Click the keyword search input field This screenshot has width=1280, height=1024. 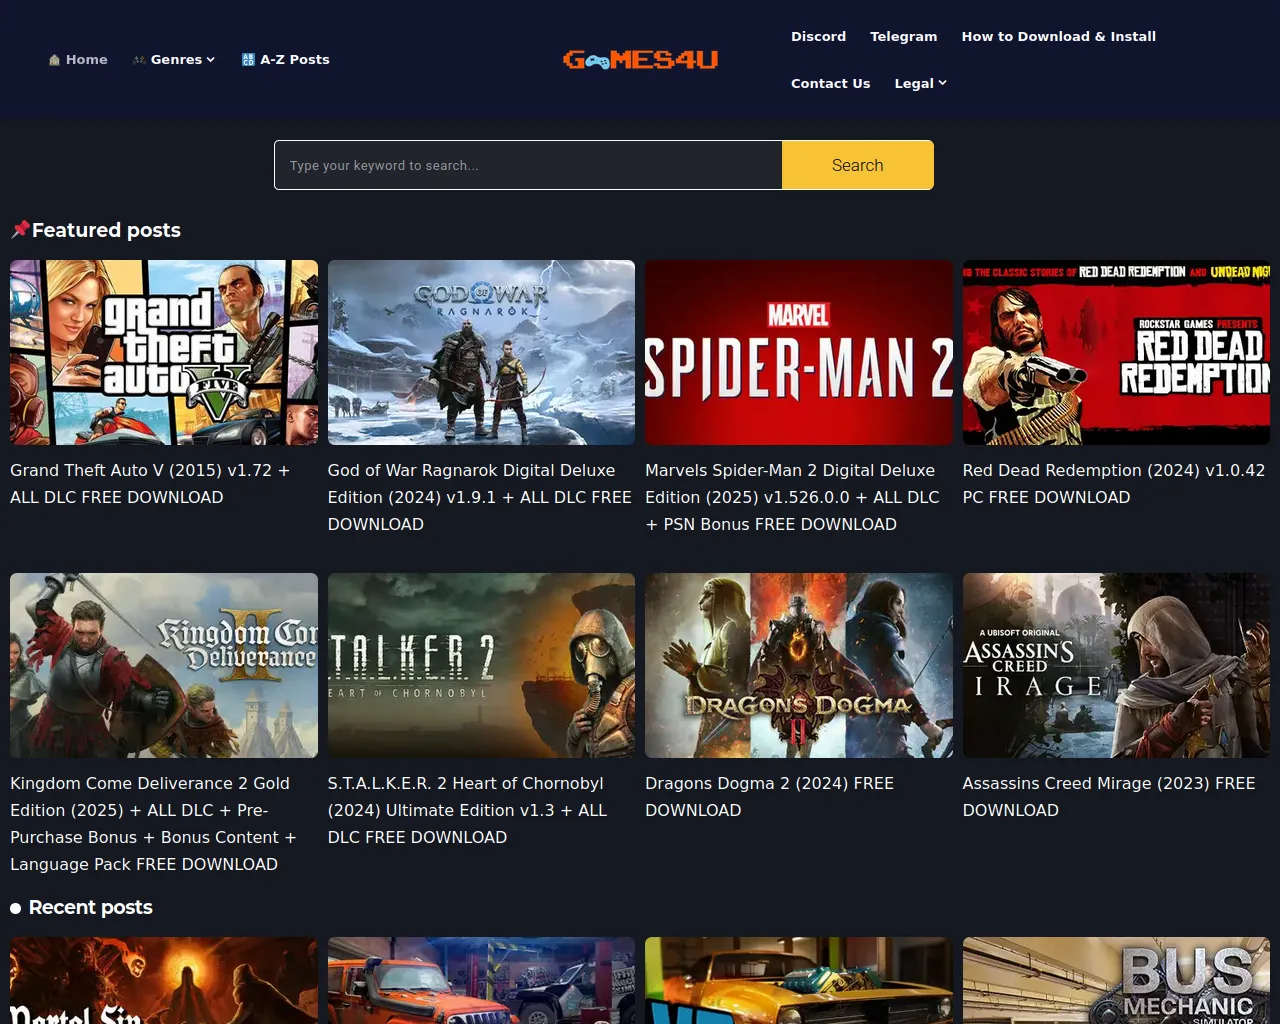click(528, 165)
